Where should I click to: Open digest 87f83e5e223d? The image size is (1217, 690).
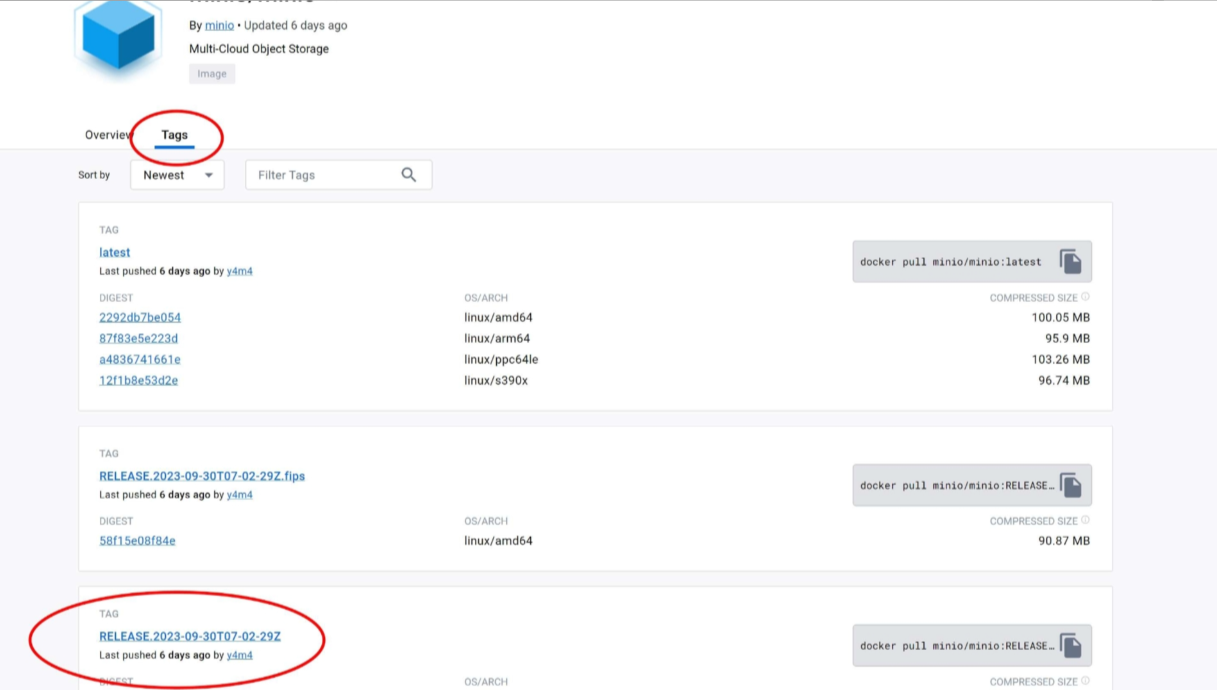[138, 339]
